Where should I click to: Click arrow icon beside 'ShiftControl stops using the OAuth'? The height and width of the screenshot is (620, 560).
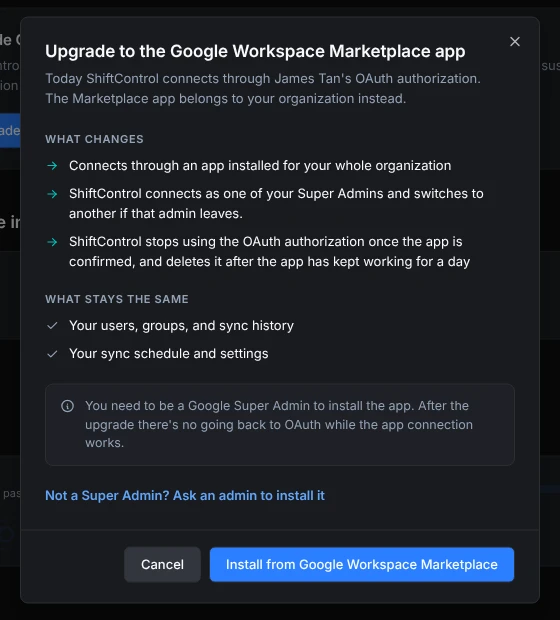52,242
